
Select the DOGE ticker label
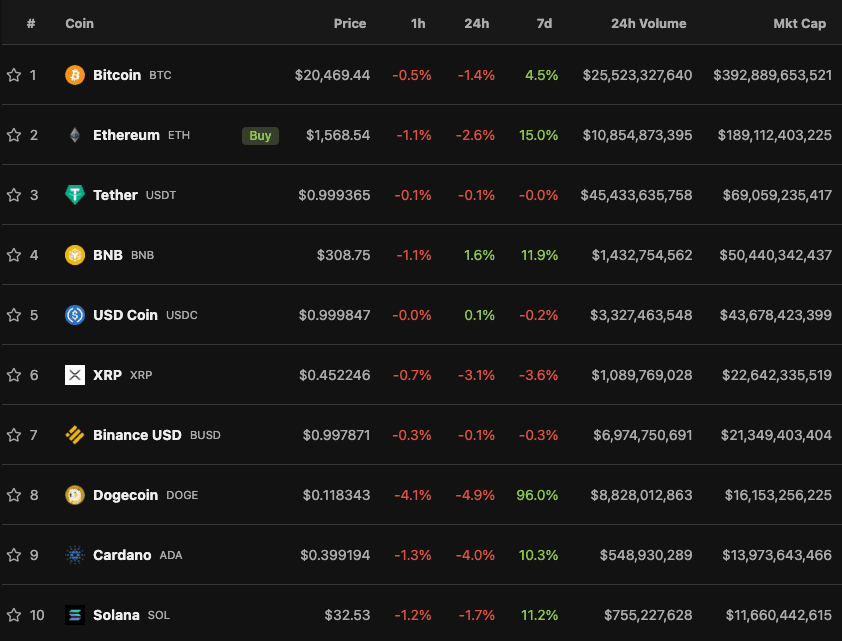tap(182, 495)
